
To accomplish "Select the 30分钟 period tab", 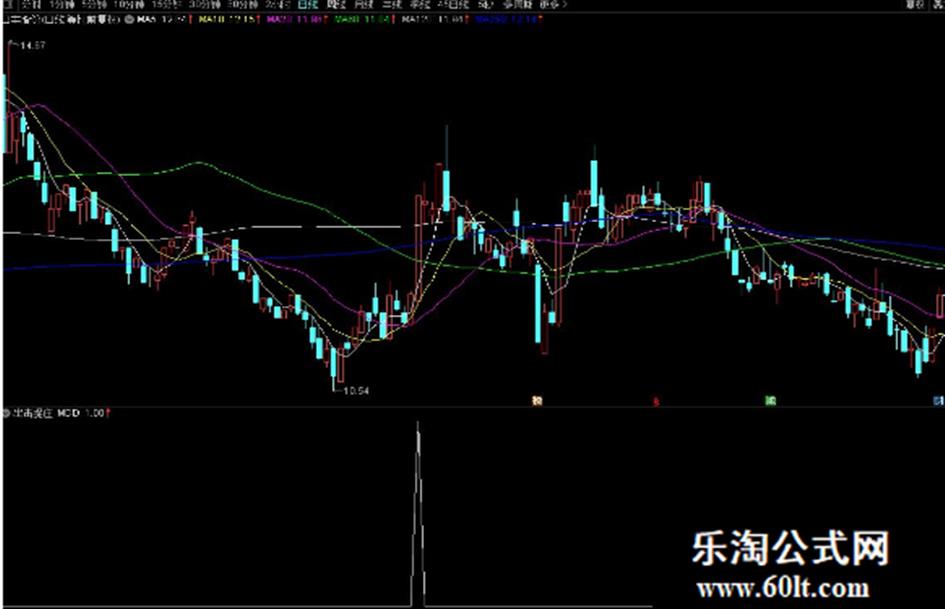I will click(x=204, y=4).
